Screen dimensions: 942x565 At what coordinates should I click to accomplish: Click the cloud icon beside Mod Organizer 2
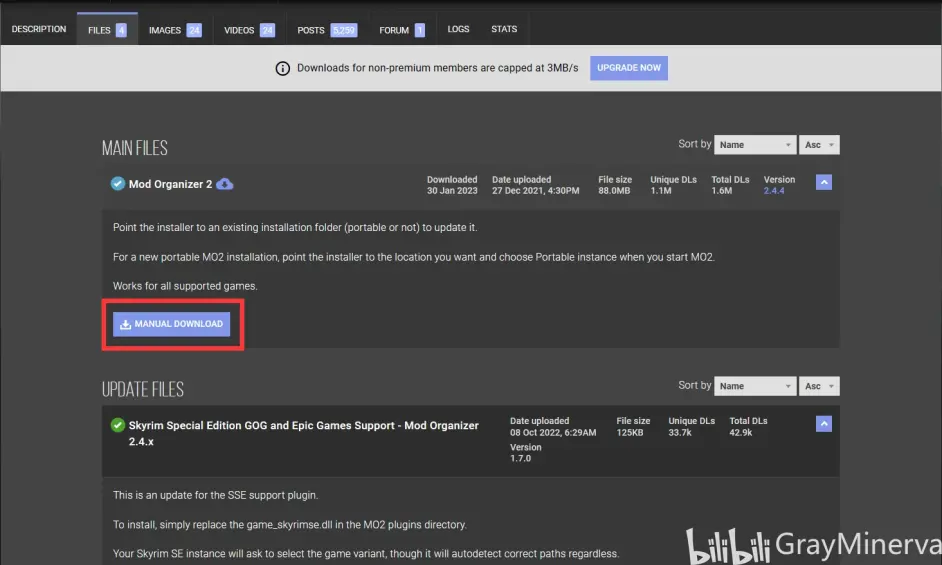point(225,184)
